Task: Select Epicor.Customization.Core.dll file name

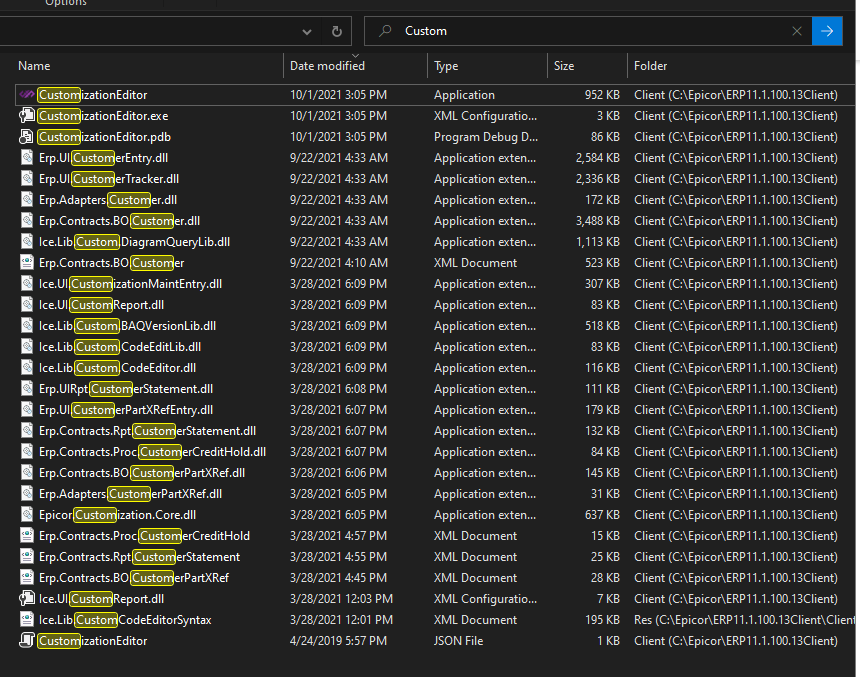Action: click(117, 515)
